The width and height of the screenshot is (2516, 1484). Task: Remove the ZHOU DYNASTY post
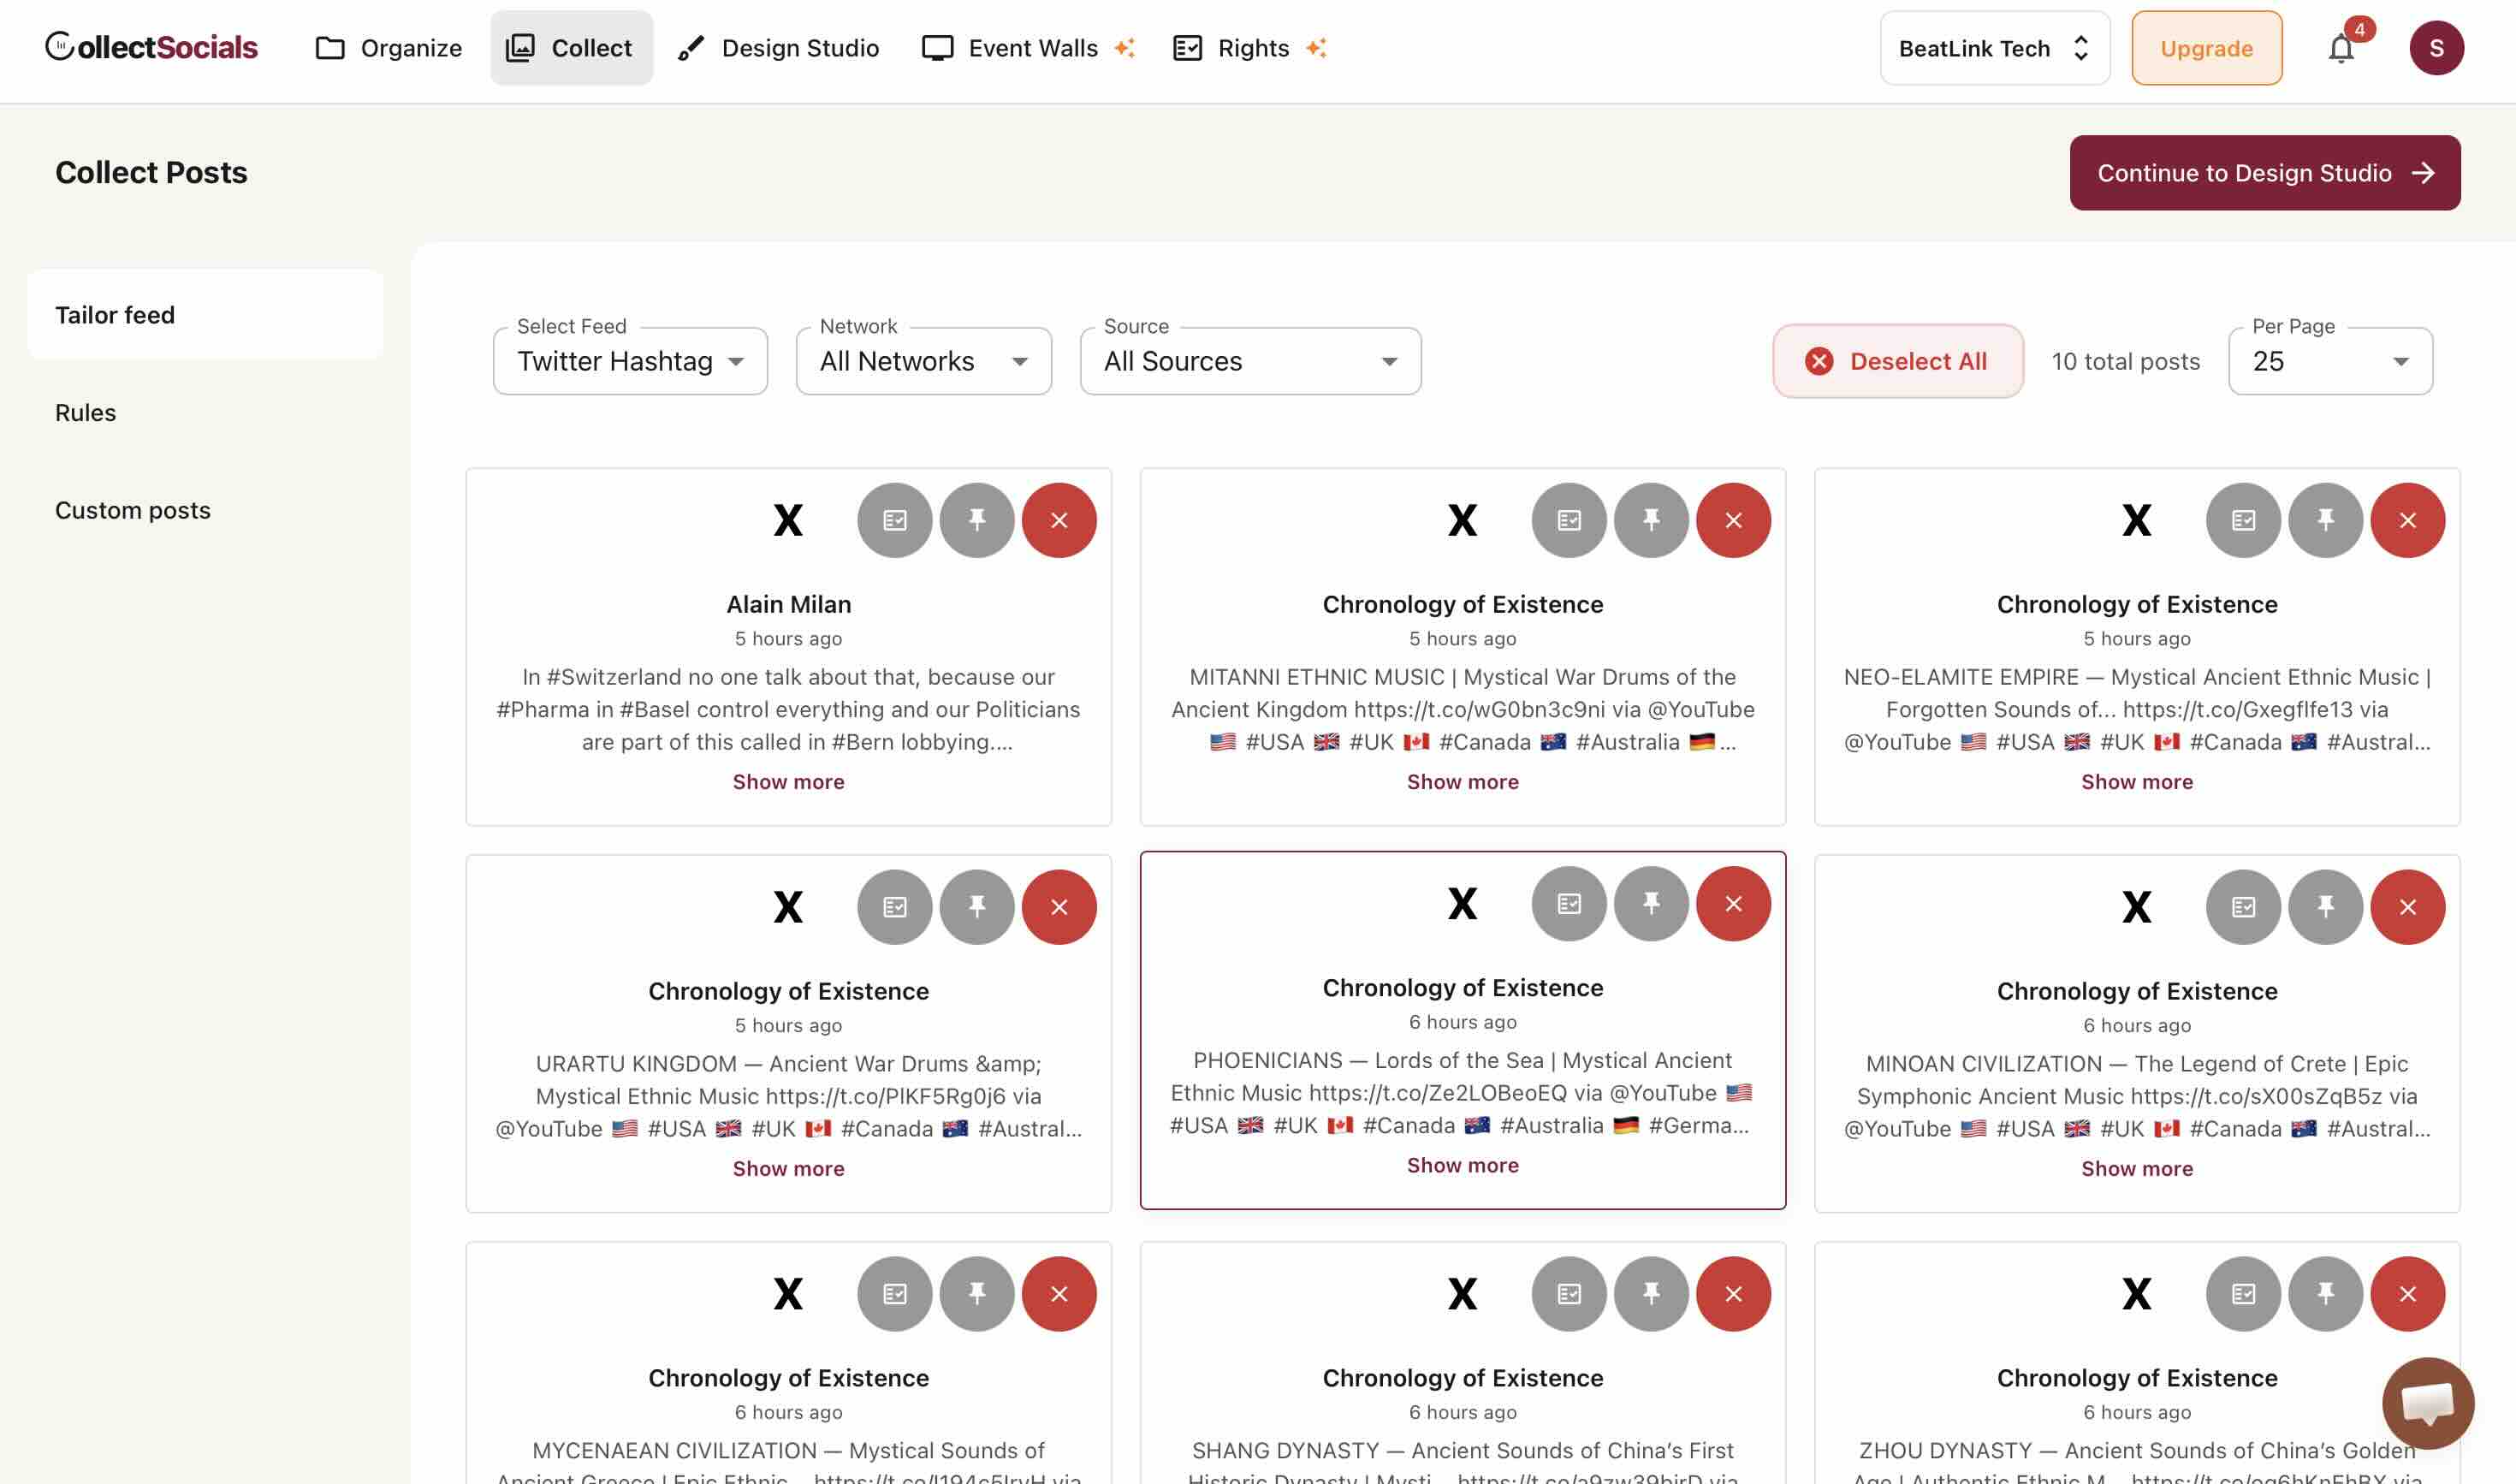pos(2407,1294)
